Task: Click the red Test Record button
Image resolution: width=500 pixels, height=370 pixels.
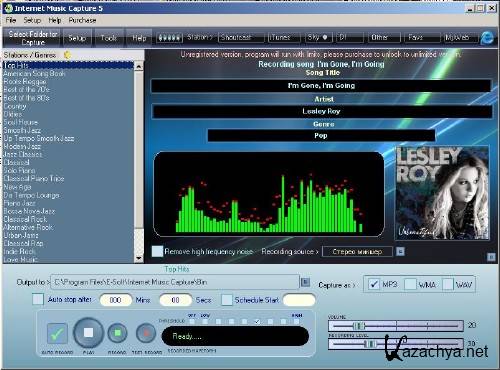Action: point(146,333)
